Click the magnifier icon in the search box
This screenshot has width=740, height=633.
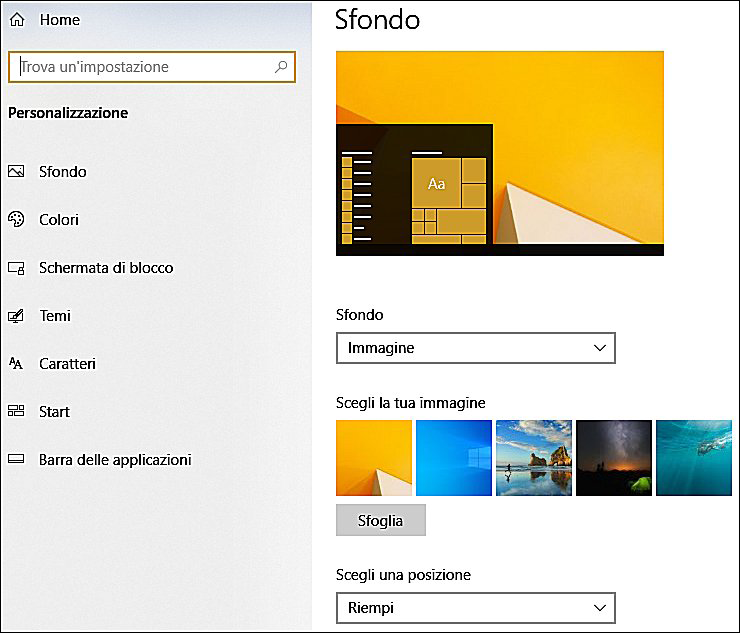pyautogui.click(x=282, y=67)
